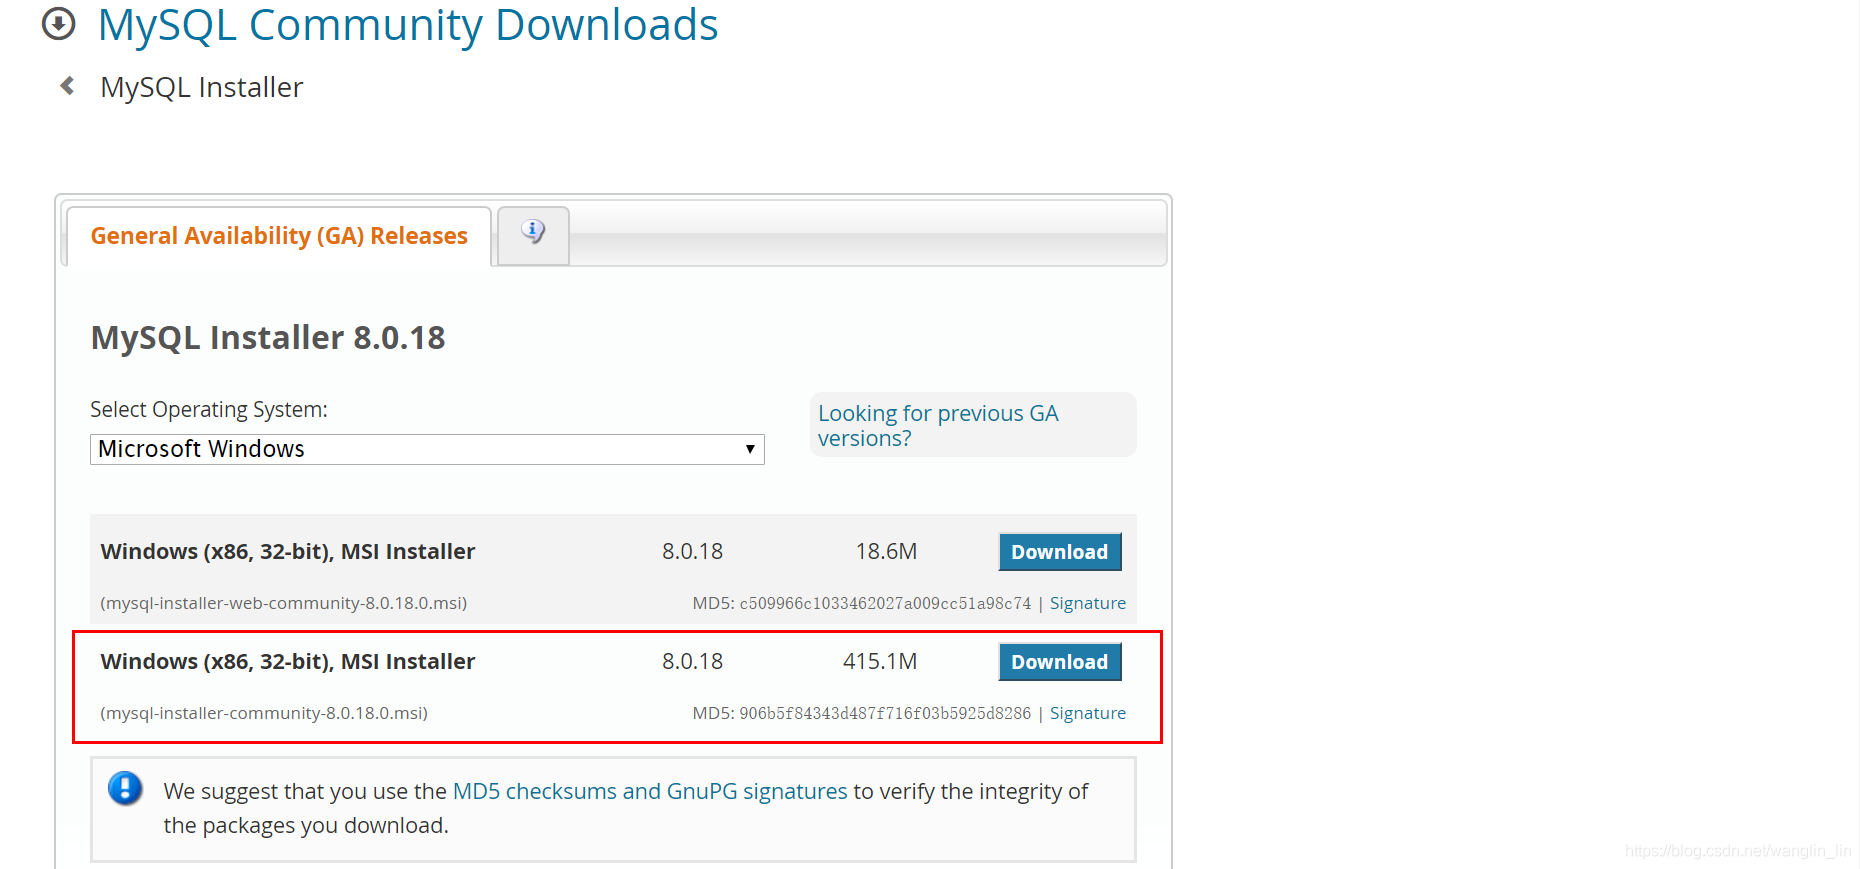Screen dimensions: 1860x869
Task: Open MD5 checksums and GnuPG signatures link
Action: click(650, 791)
